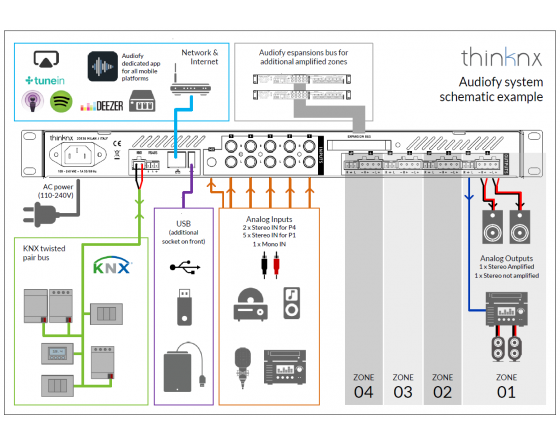
Task: Click the KNX logo
Action: (112, 265)
